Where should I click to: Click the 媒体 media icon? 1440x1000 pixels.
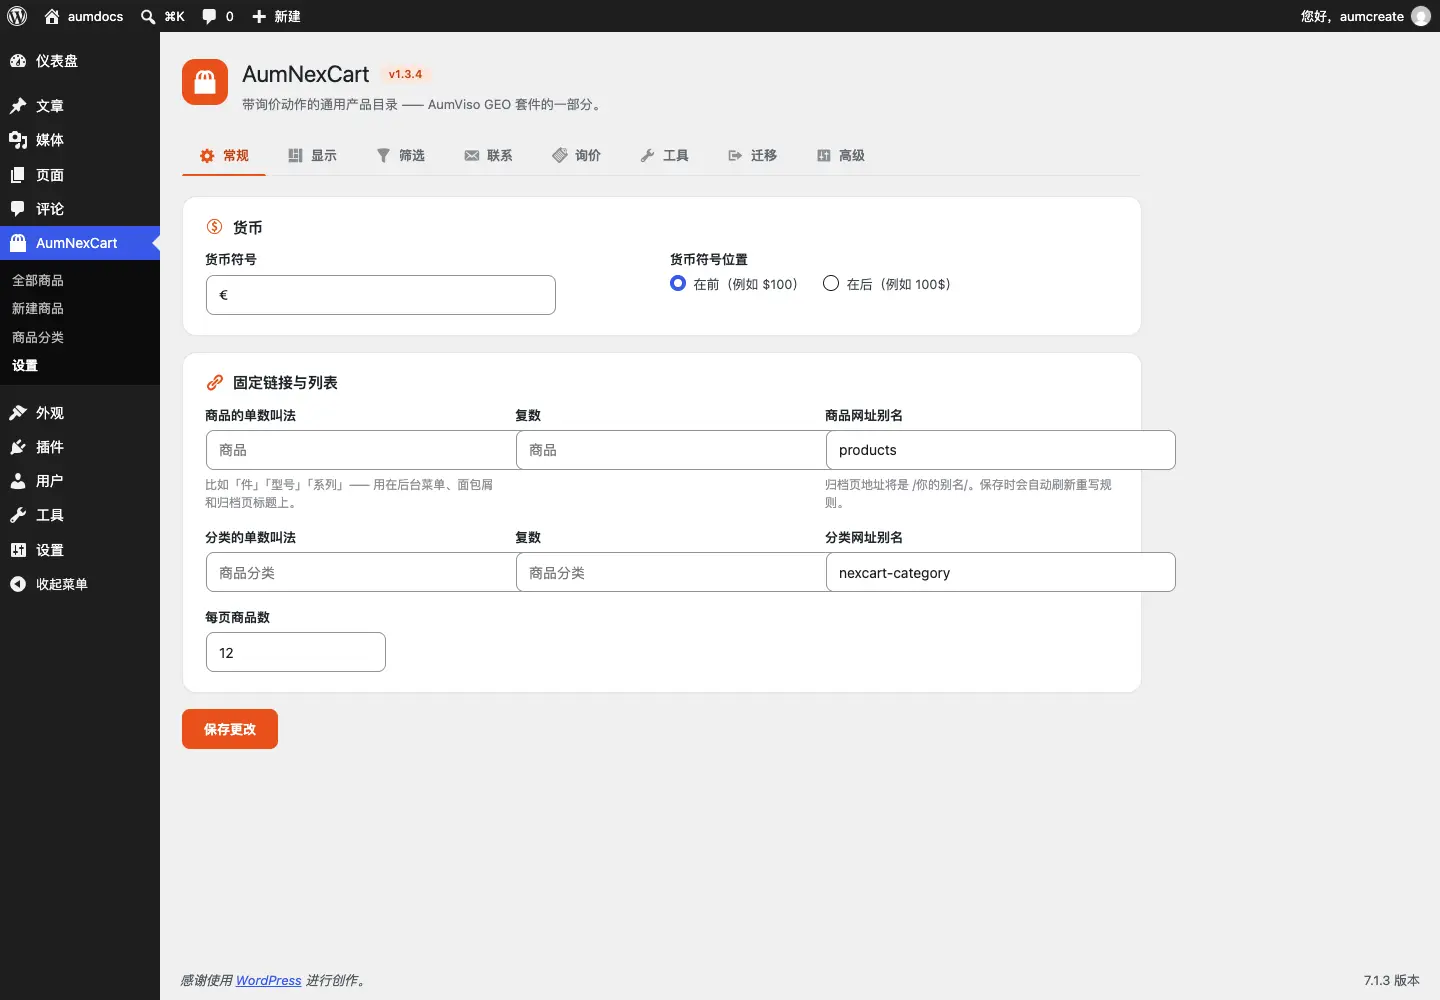(18, 140)
